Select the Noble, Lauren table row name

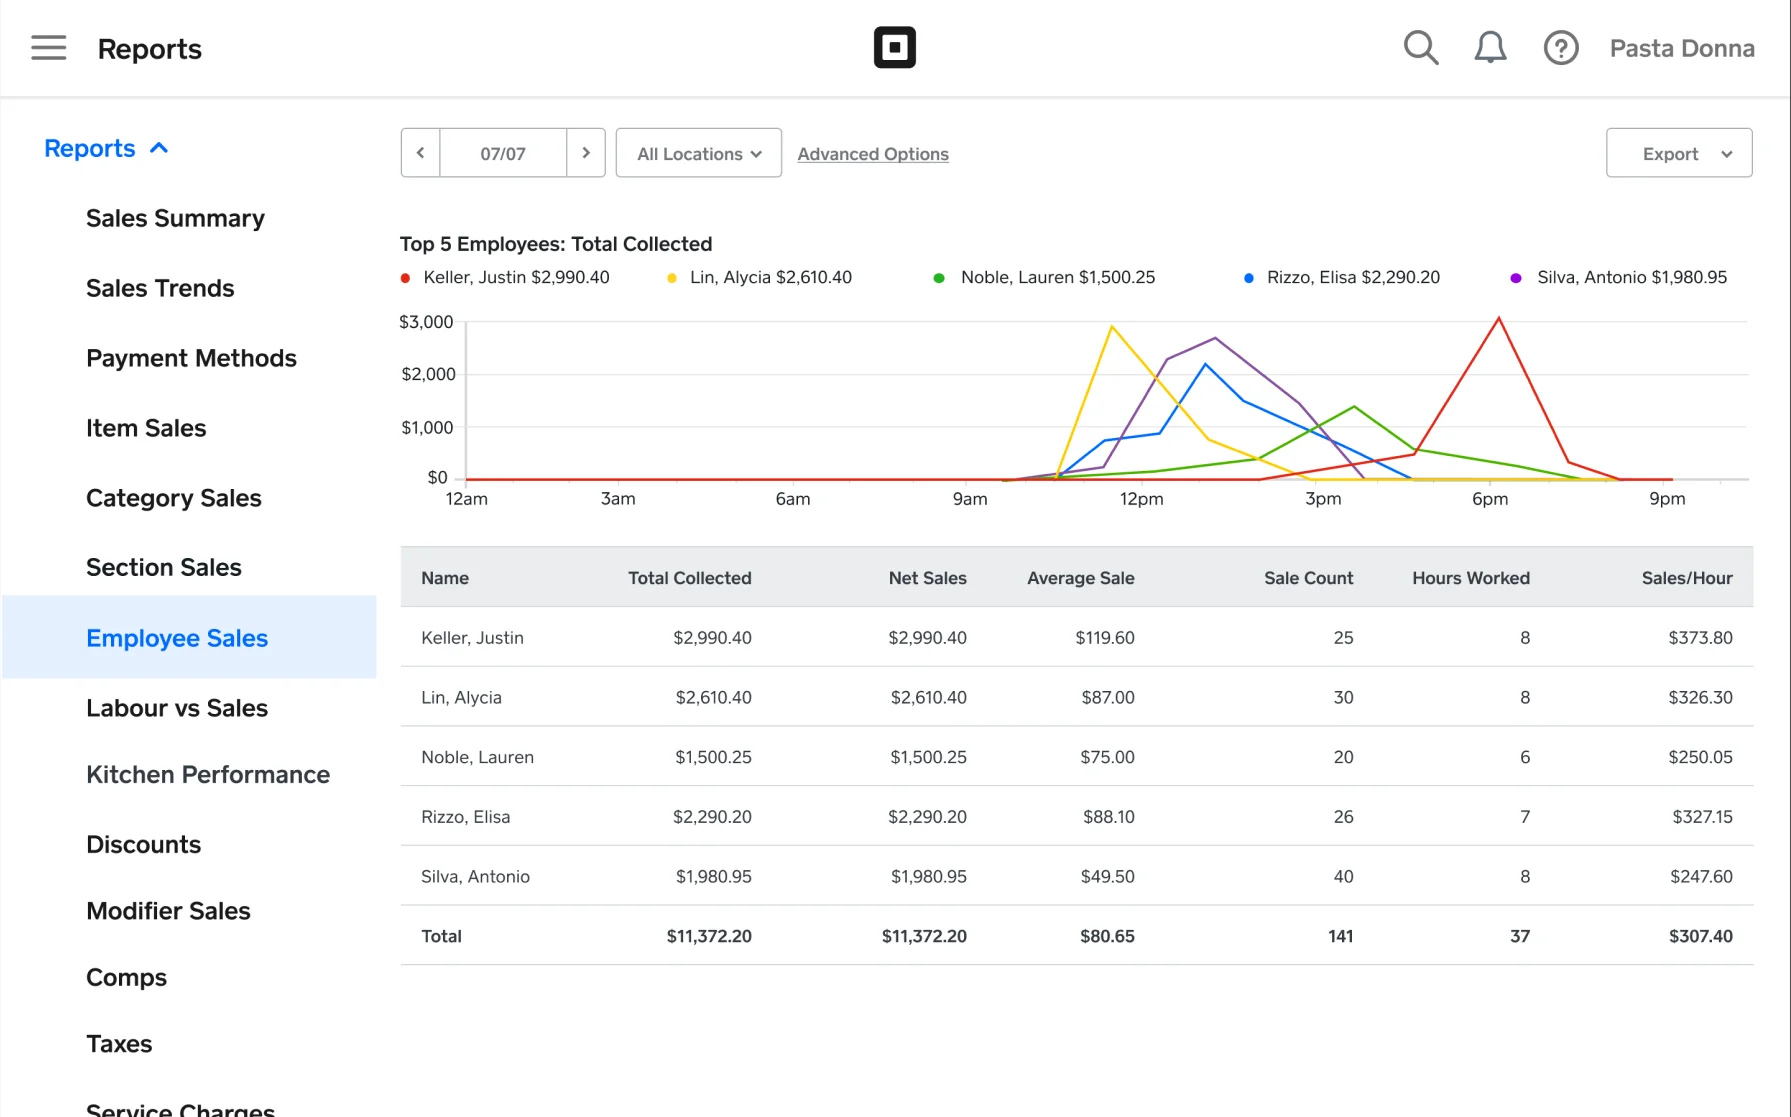[x=477, y=757]
